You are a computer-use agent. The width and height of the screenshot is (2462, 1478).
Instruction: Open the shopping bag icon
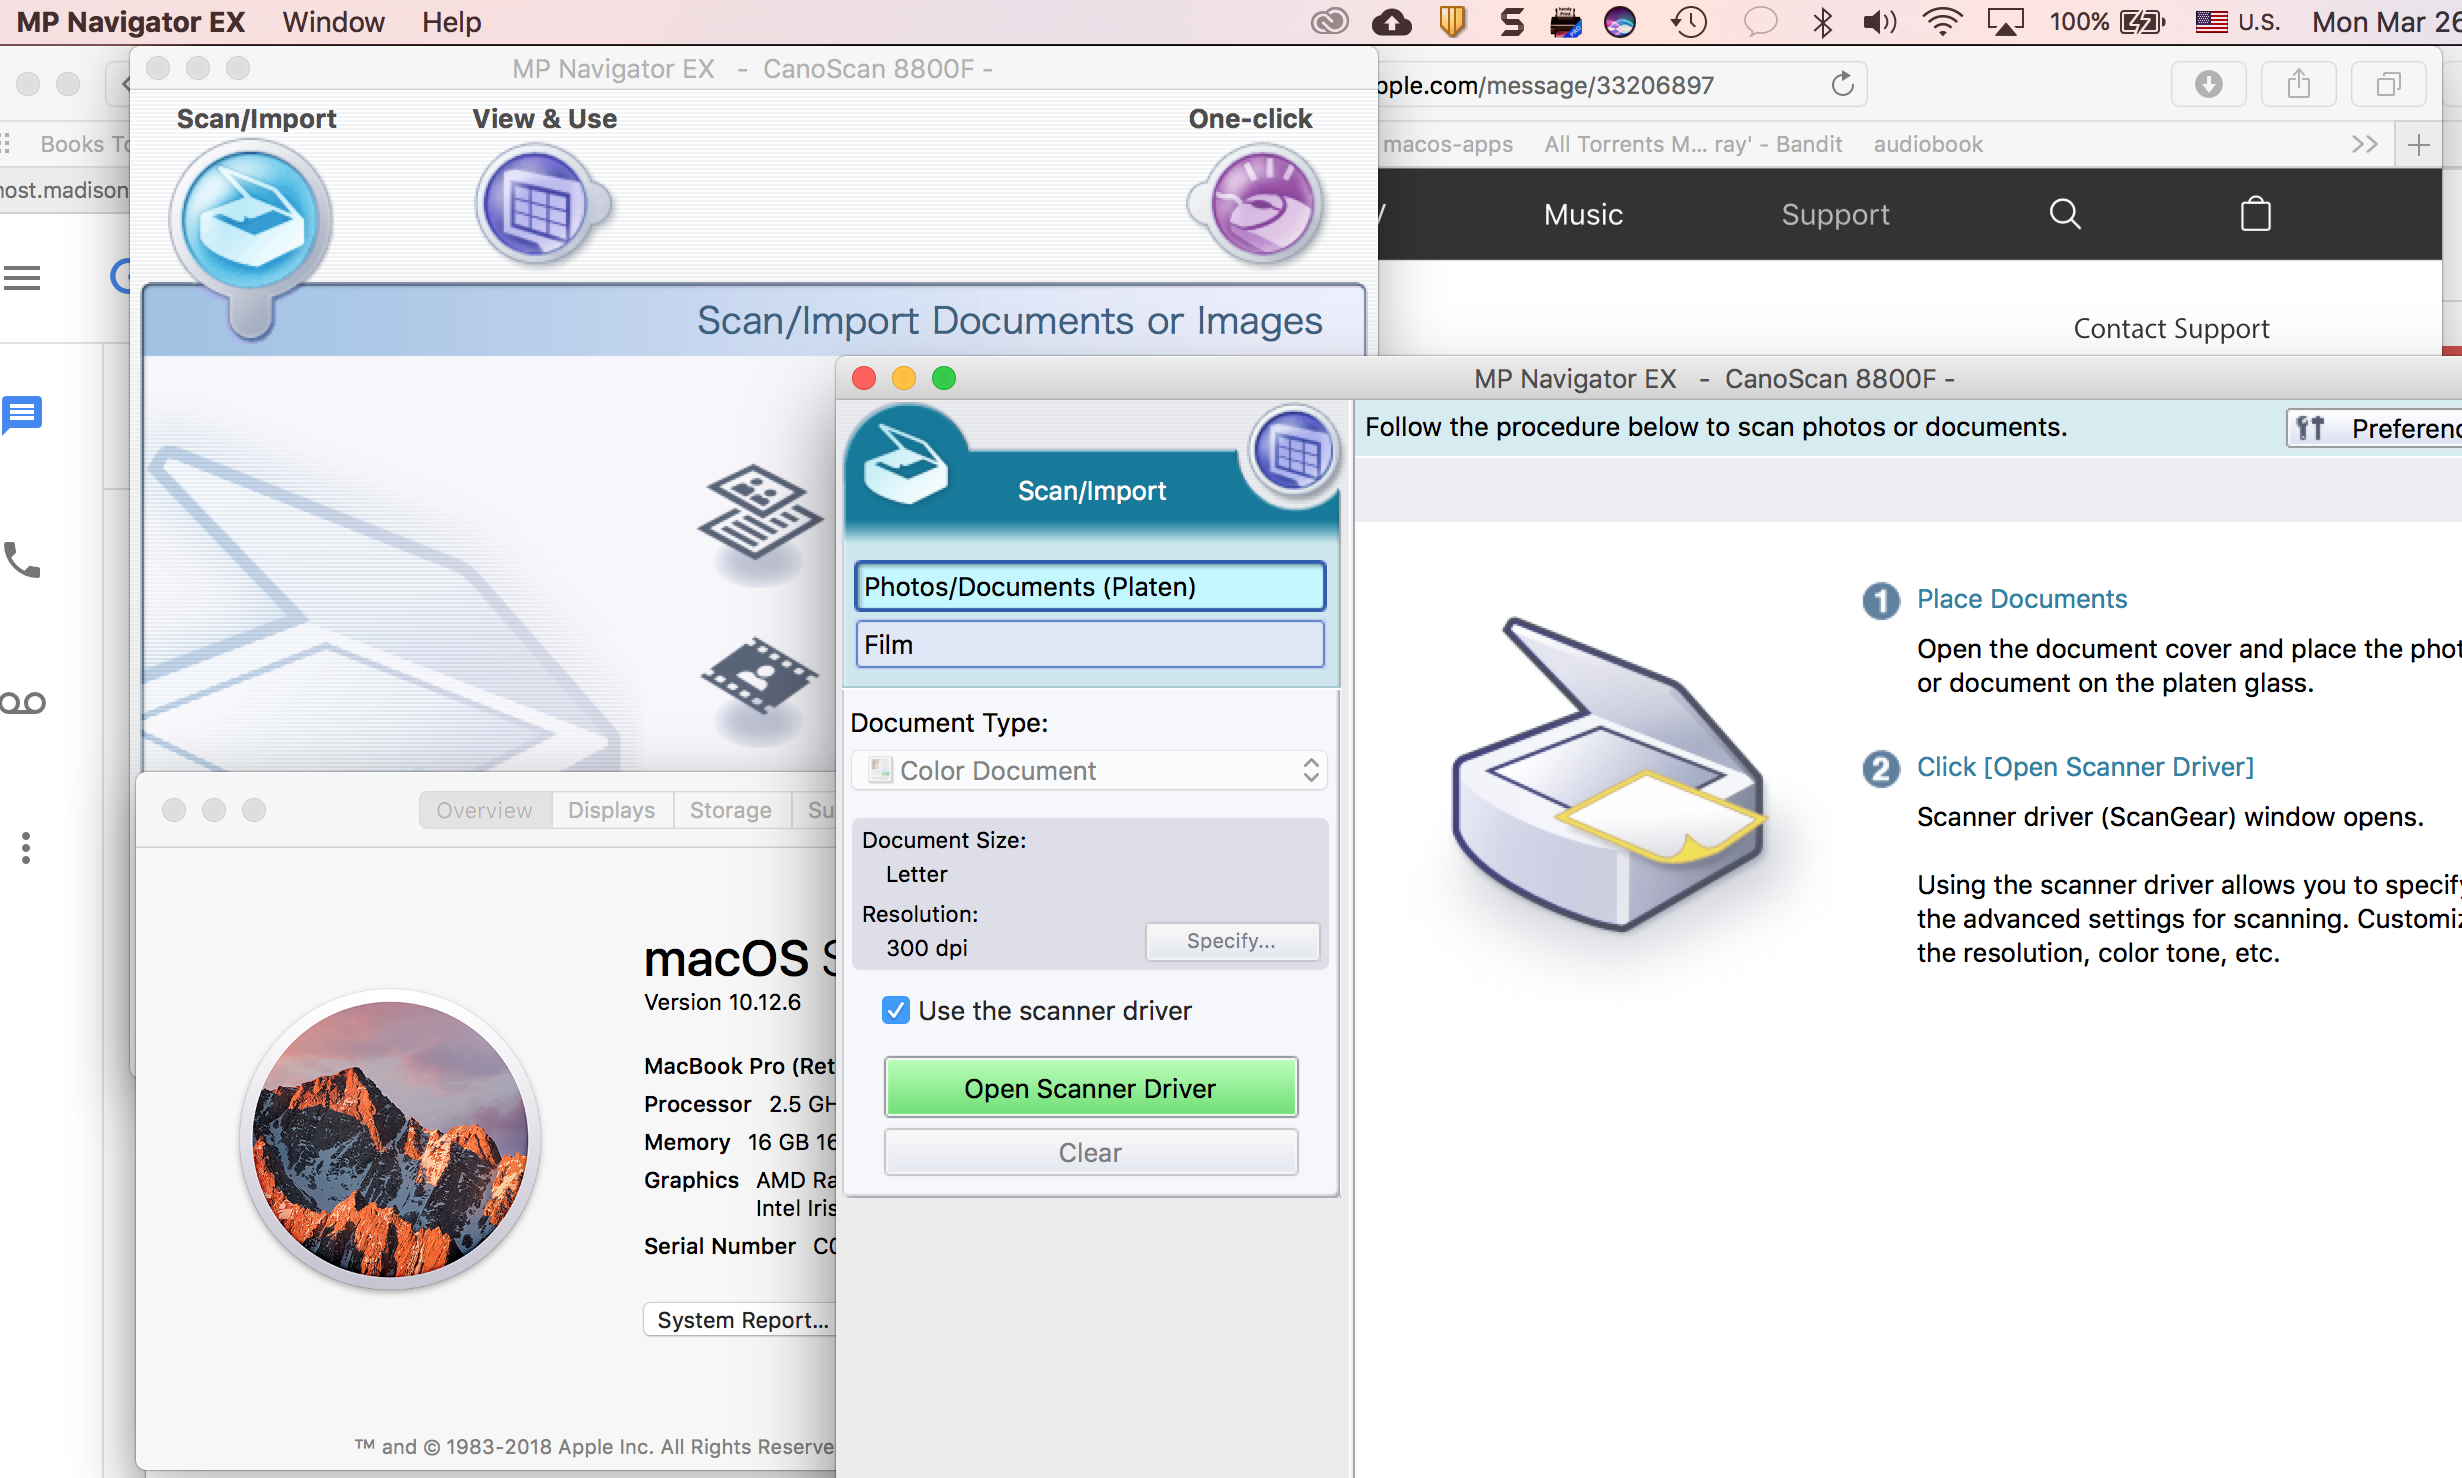pos(2255,214)
